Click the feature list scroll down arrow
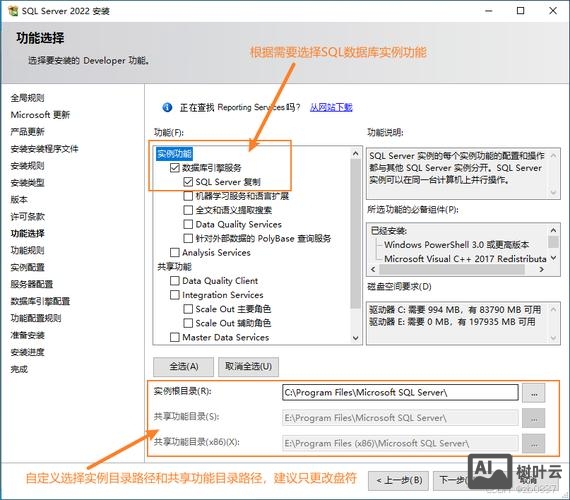Screen dimensions: 570x500 (x=356, y=338)
